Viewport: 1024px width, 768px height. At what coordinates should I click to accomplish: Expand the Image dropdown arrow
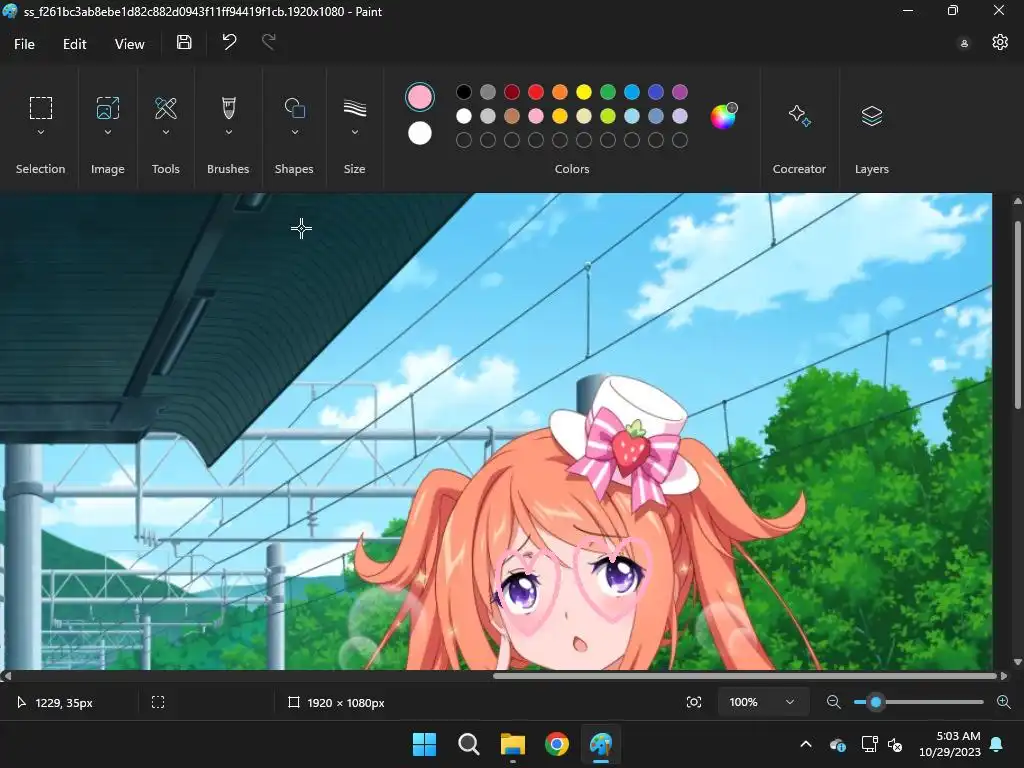[108, 133]
